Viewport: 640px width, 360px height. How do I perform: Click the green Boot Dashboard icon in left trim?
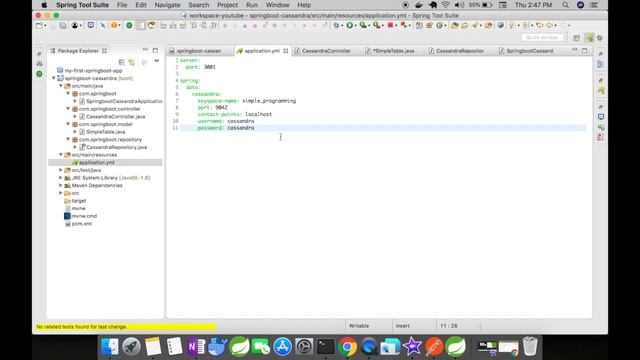click(39, 74)
